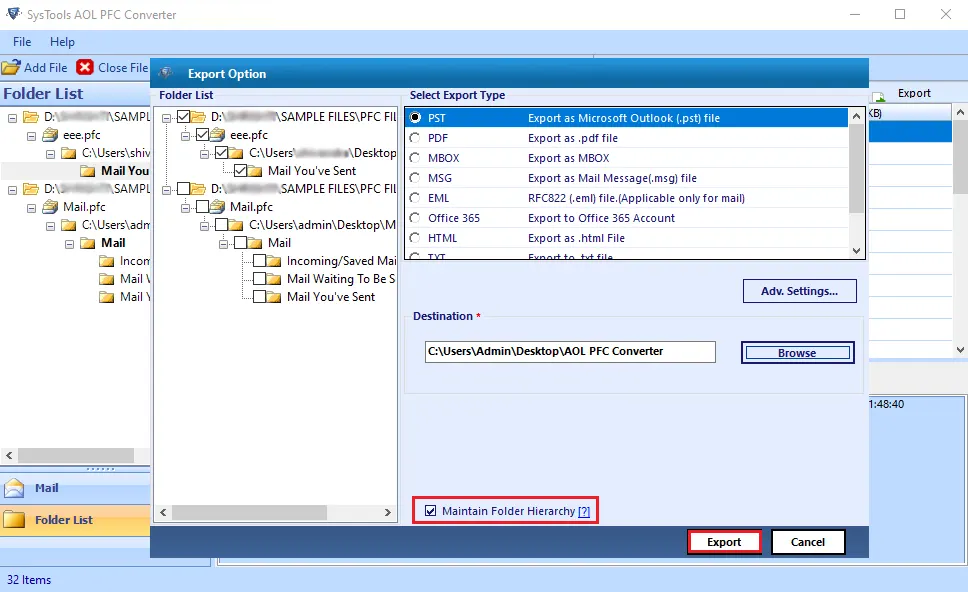968x592 pixels.
Task: Click the highlighted Mail You folder icon
Action: click(88, 171)
